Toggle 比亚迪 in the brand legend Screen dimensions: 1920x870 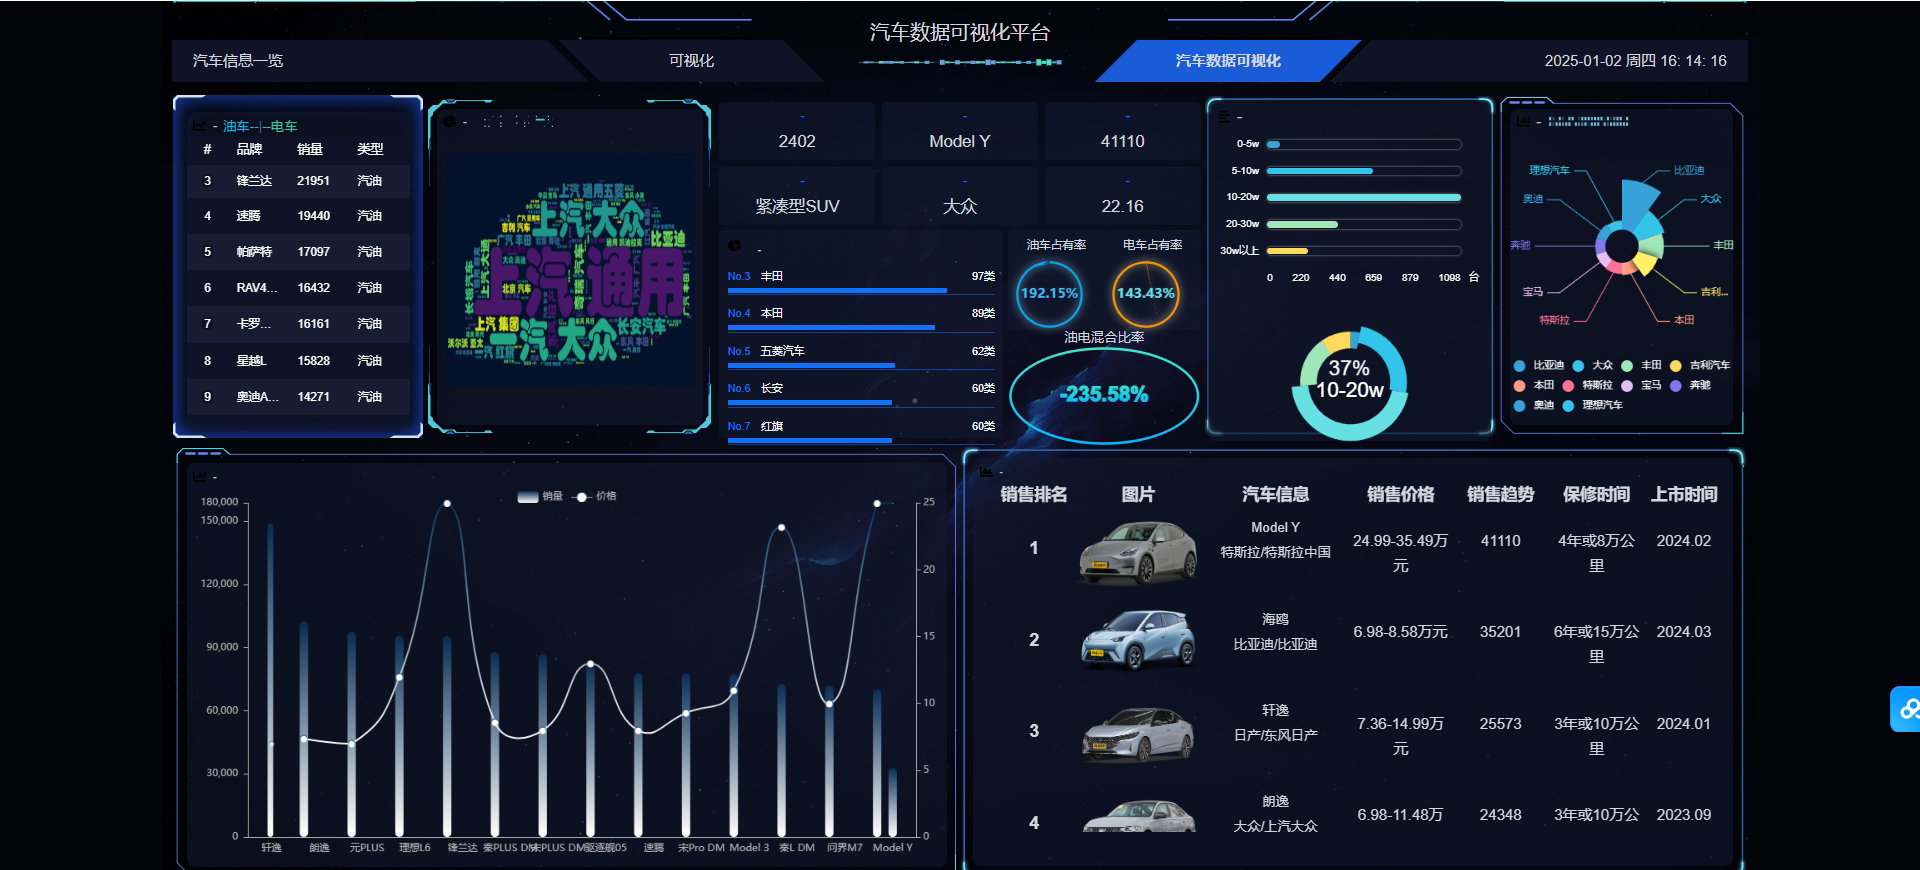tap(1539, 366)
